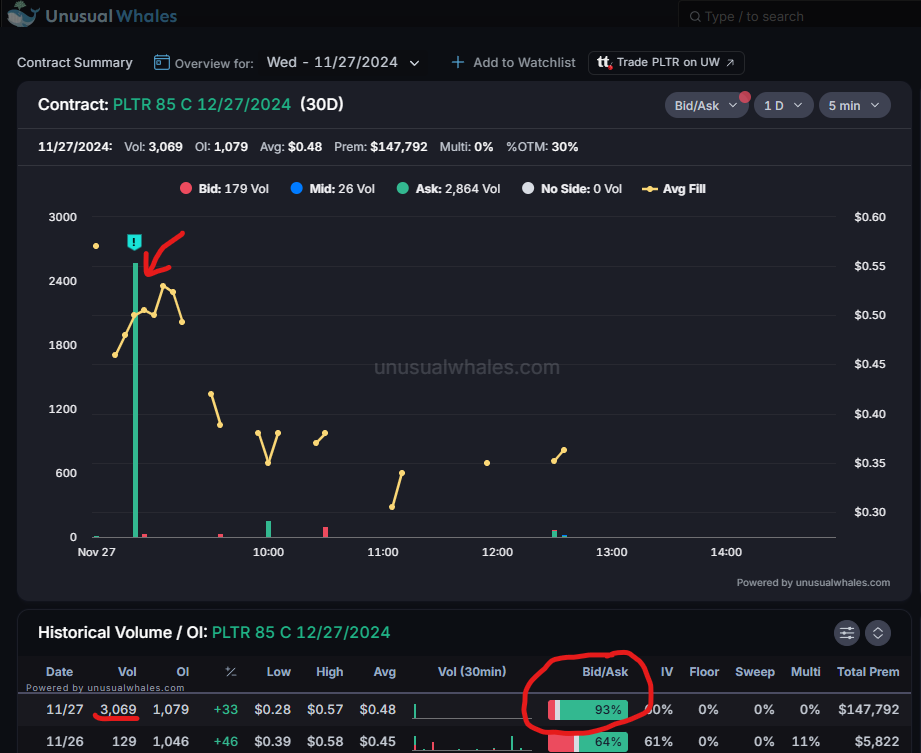The width and height of the screenshot is (921, 753).
Task: Click the +/- change column header icon
Action: click(x=231, y=671)
